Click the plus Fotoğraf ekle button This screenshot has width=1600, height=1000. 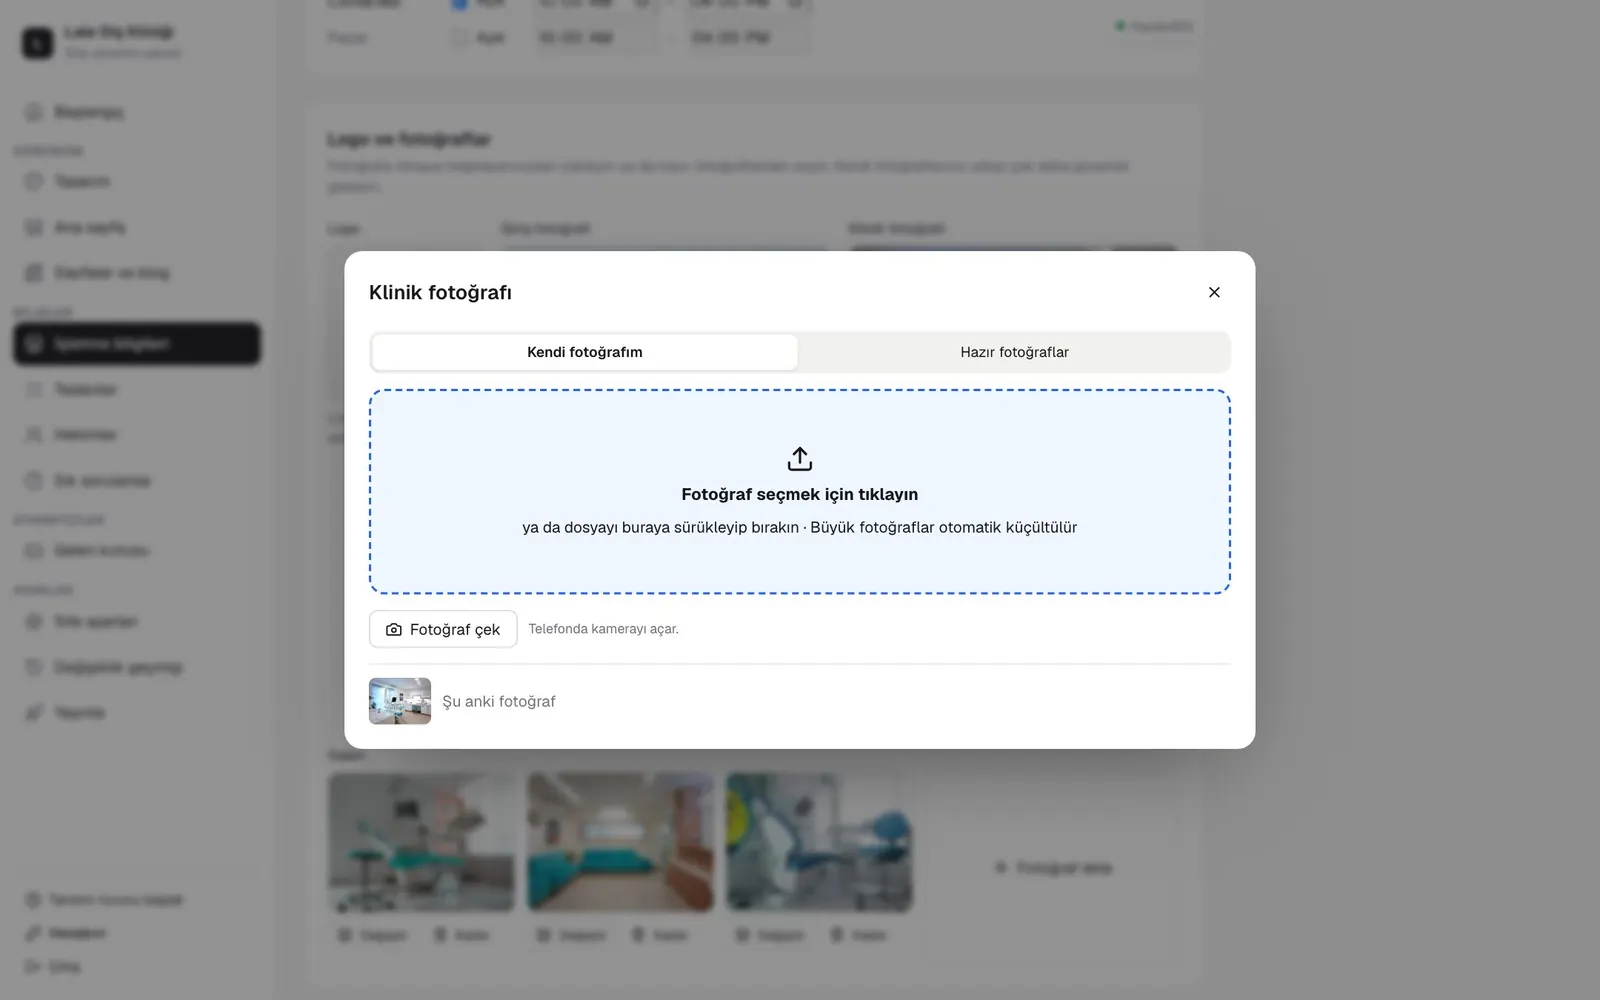(1053, 868)
